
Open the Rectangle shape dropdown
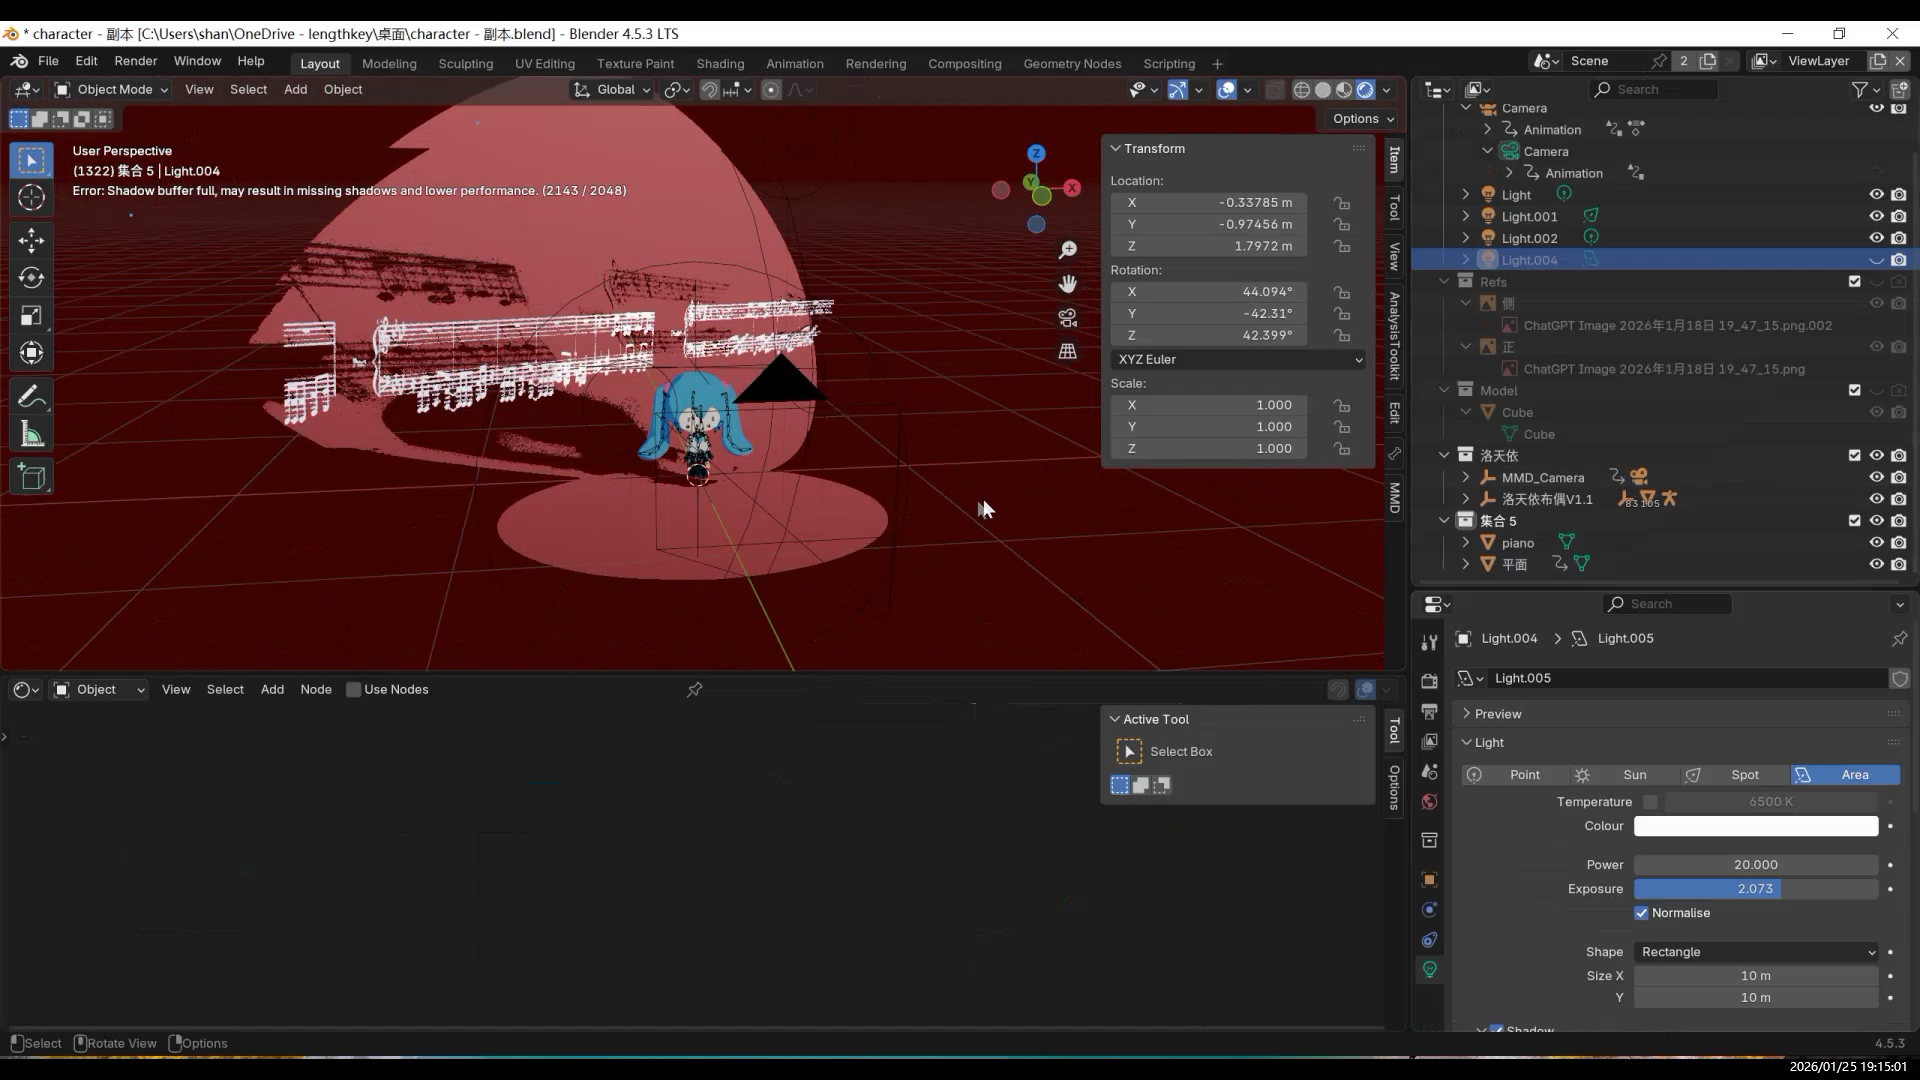click(x=1755, y=952)
